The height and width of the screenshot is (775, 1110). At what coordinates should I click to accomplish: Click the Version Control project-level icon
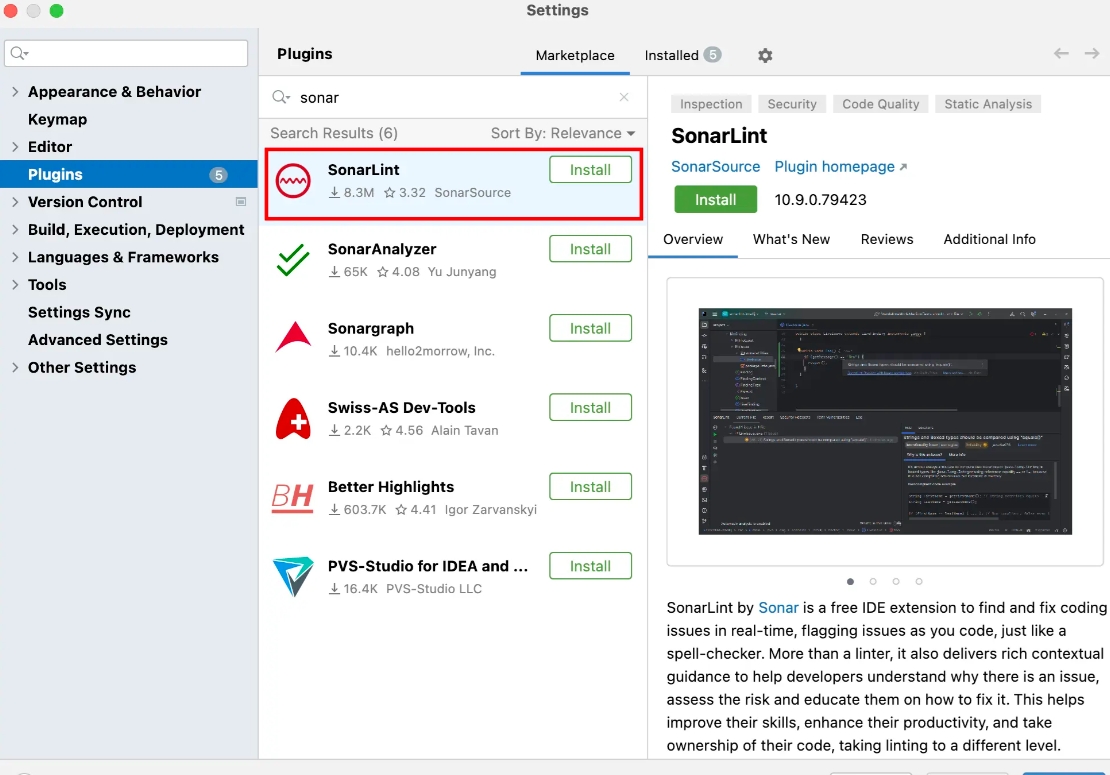pyautogui.click(x=241, y=202)
